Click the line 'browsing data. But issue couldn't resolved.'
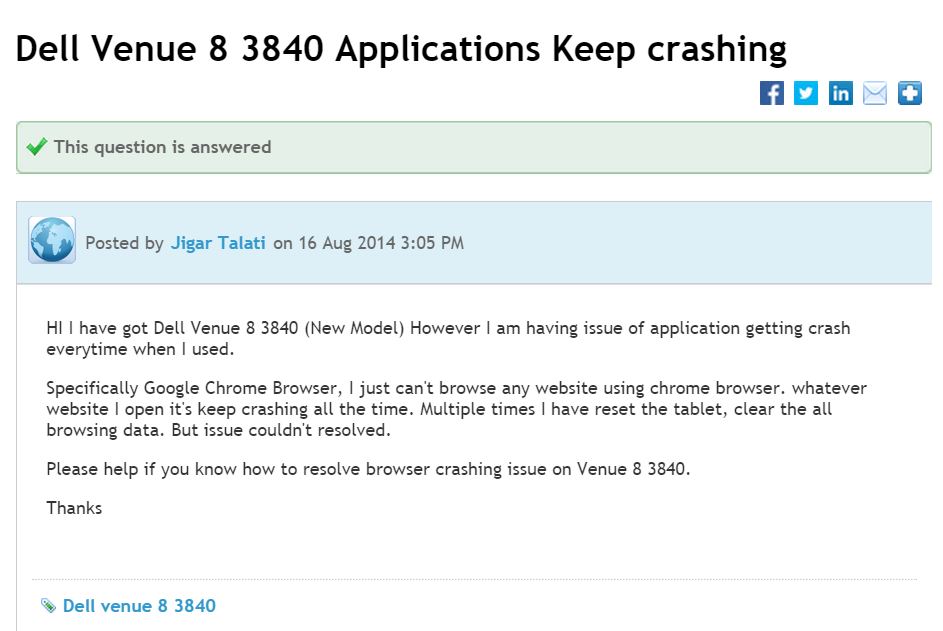Screen dimensions: 943x631 point(218,431)
